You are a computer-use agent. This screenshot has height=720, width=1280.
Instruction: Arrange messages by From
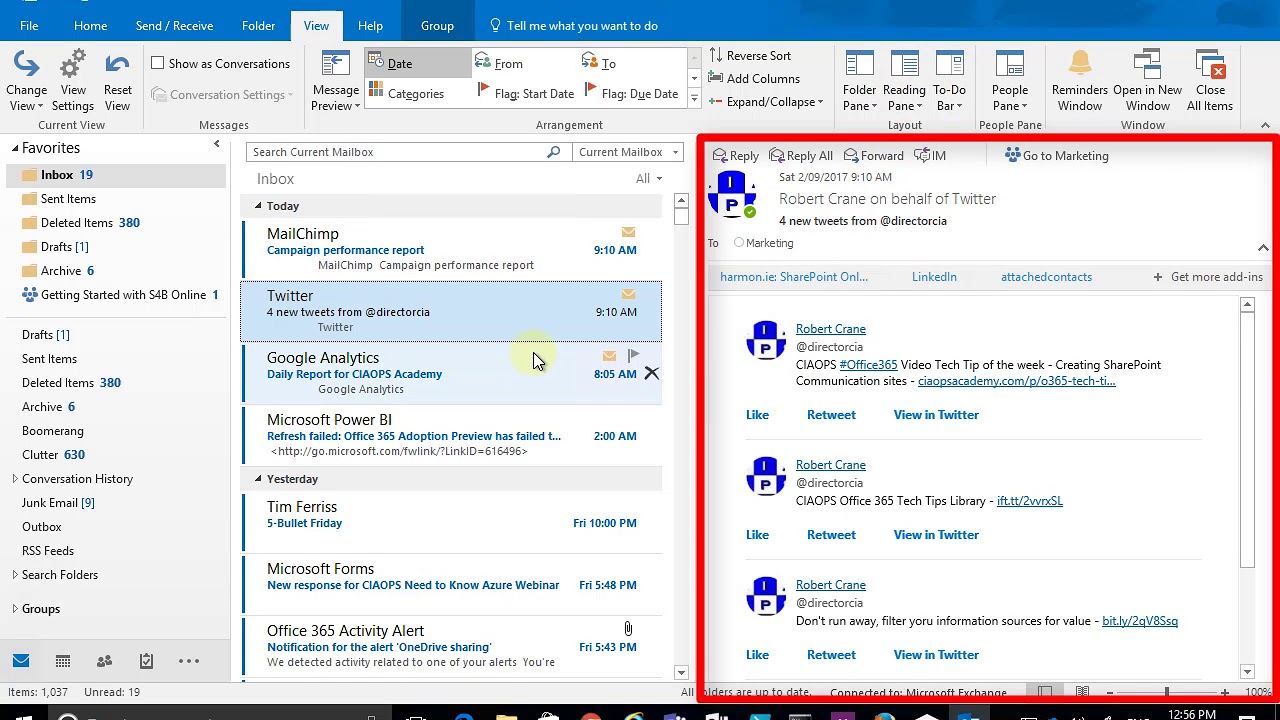(x=499, y=63)
